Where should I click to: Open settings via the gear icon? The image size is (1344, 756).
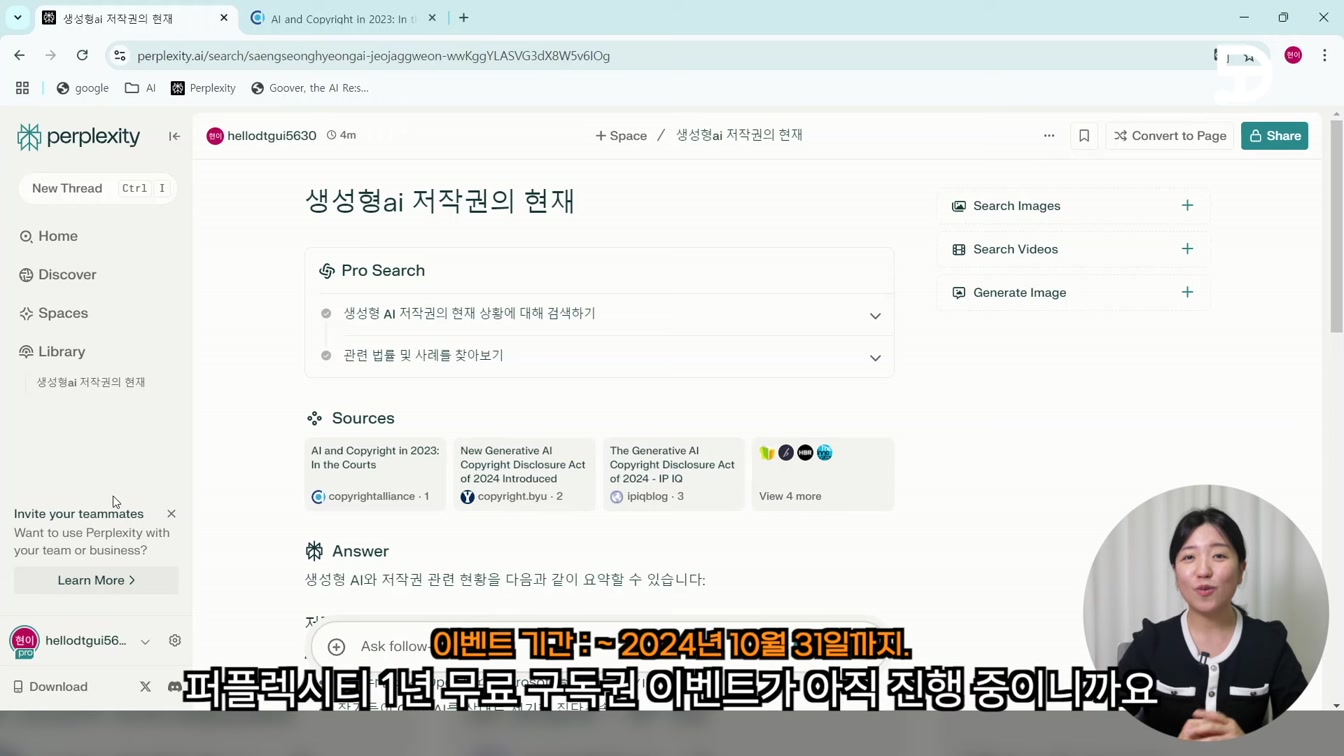click(175, 641)
